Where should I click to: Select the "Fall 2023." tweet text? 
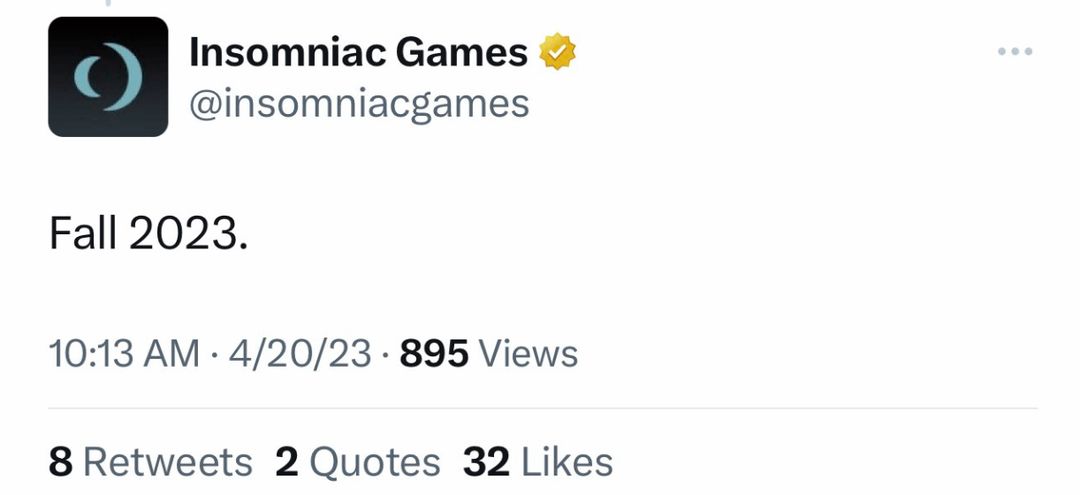click(x=148, y=234)
